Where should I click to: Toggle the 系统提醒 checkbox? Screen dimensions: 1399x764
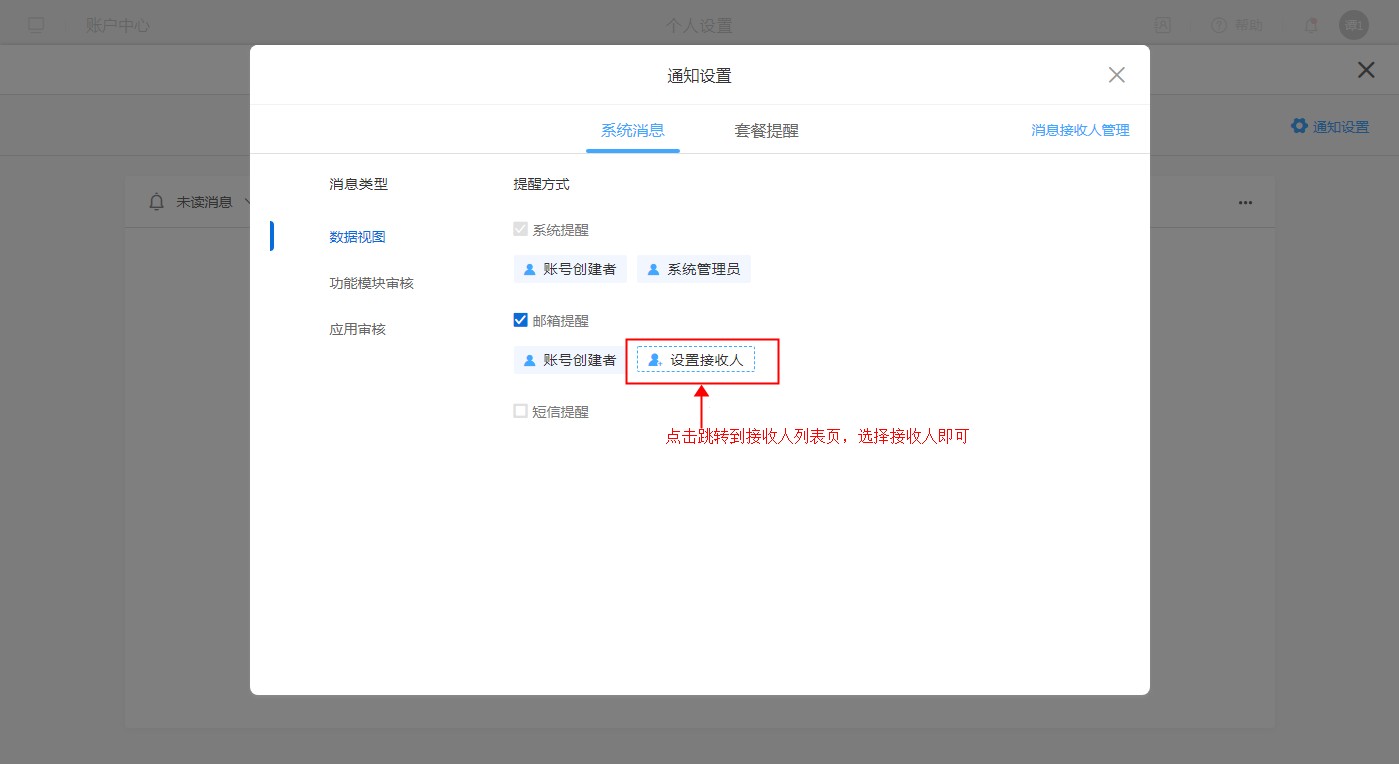click(x=520, y=229)
